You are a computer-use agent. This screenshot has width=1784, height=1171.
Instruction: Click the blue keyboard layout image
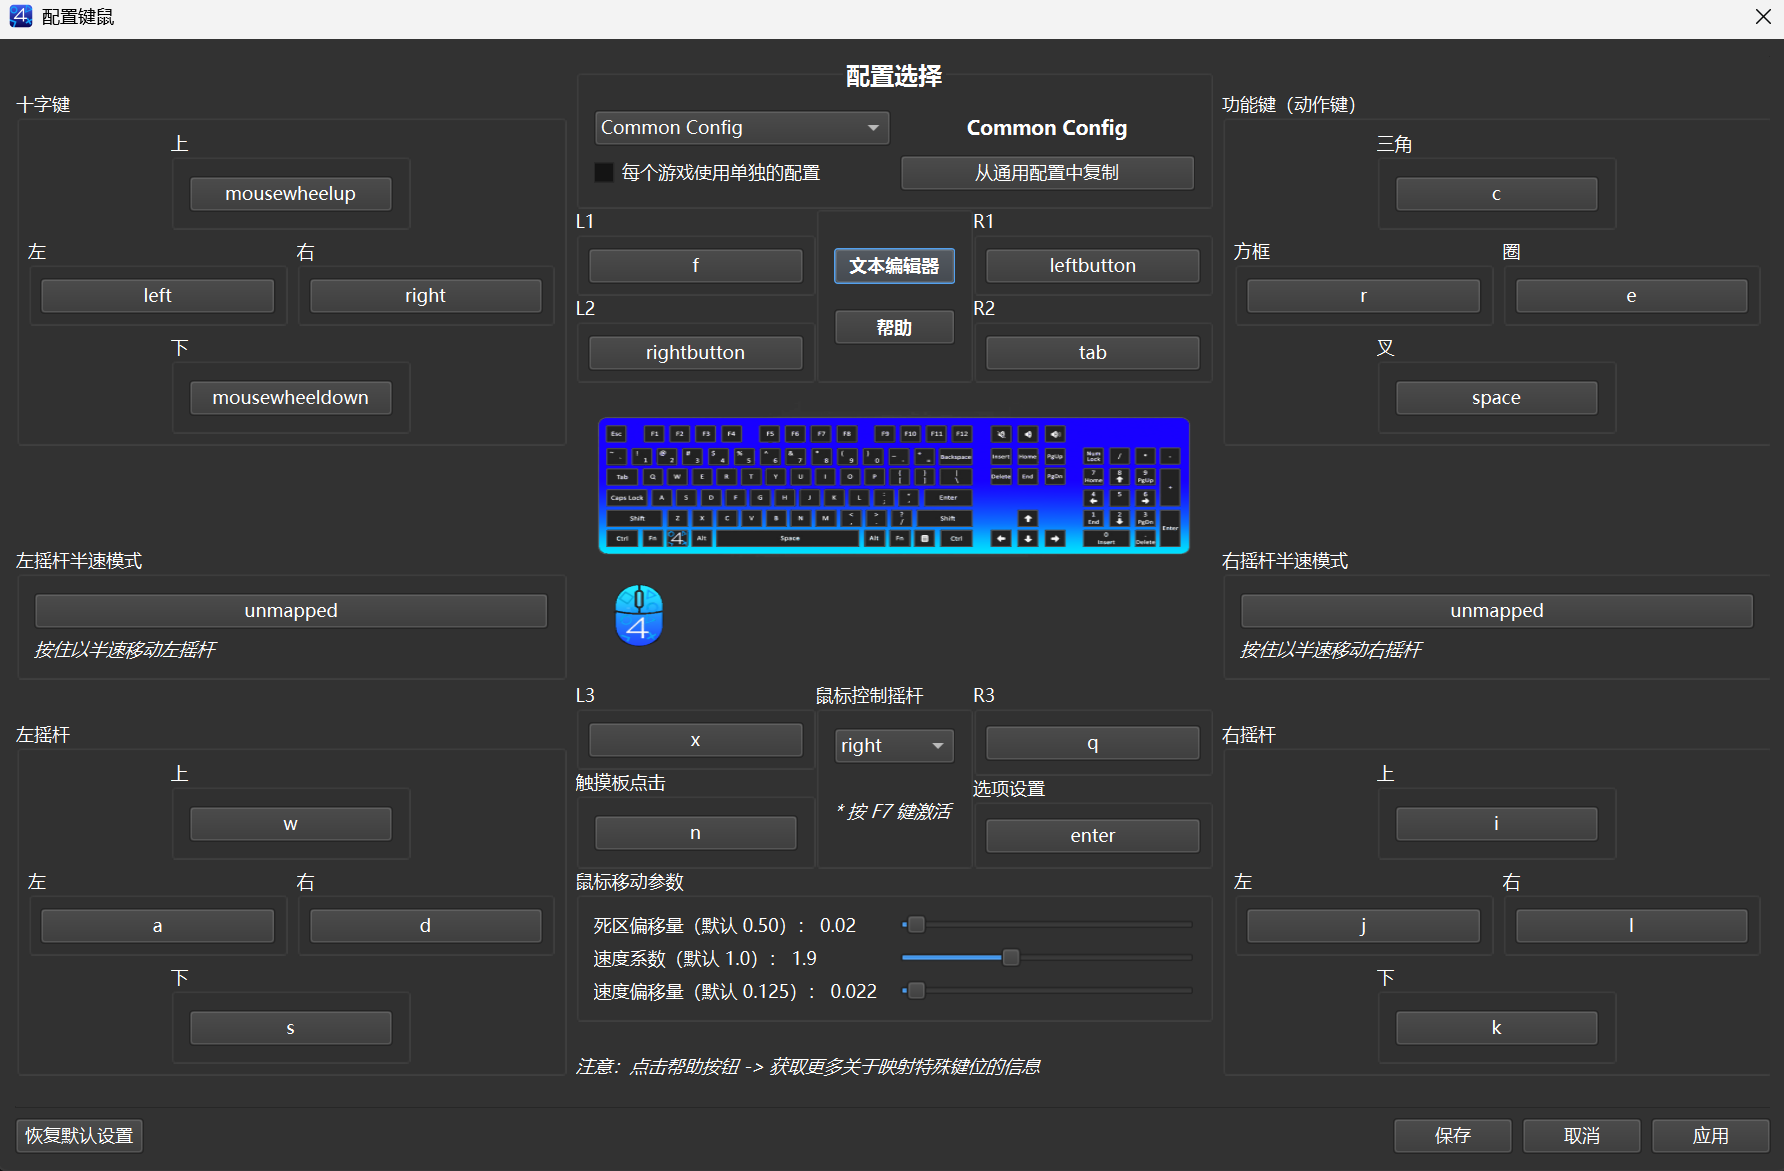point(893,486)
